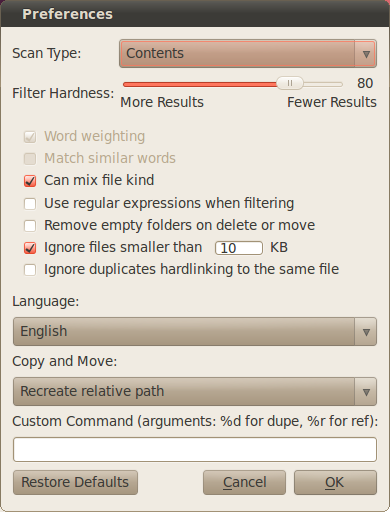
Task: Expand the Language dropdown showing English
Action: point(195,332)
